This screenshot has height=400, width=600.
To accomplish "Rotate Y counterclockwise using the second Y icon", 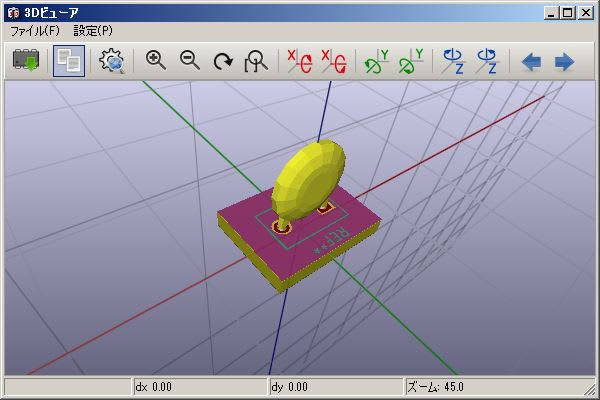I will pyautogui.click(x=411, y=61).
